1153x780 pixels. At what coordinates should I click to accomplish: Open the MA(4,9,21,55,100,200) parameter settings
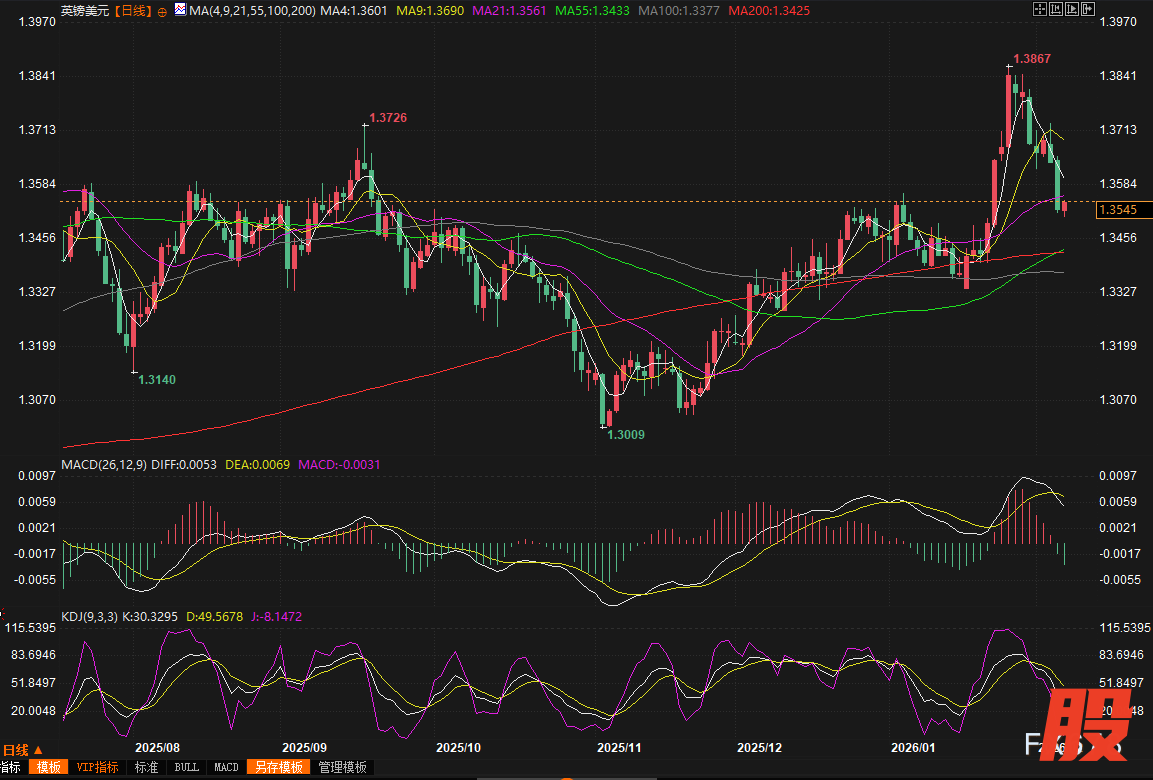[250, 11]
